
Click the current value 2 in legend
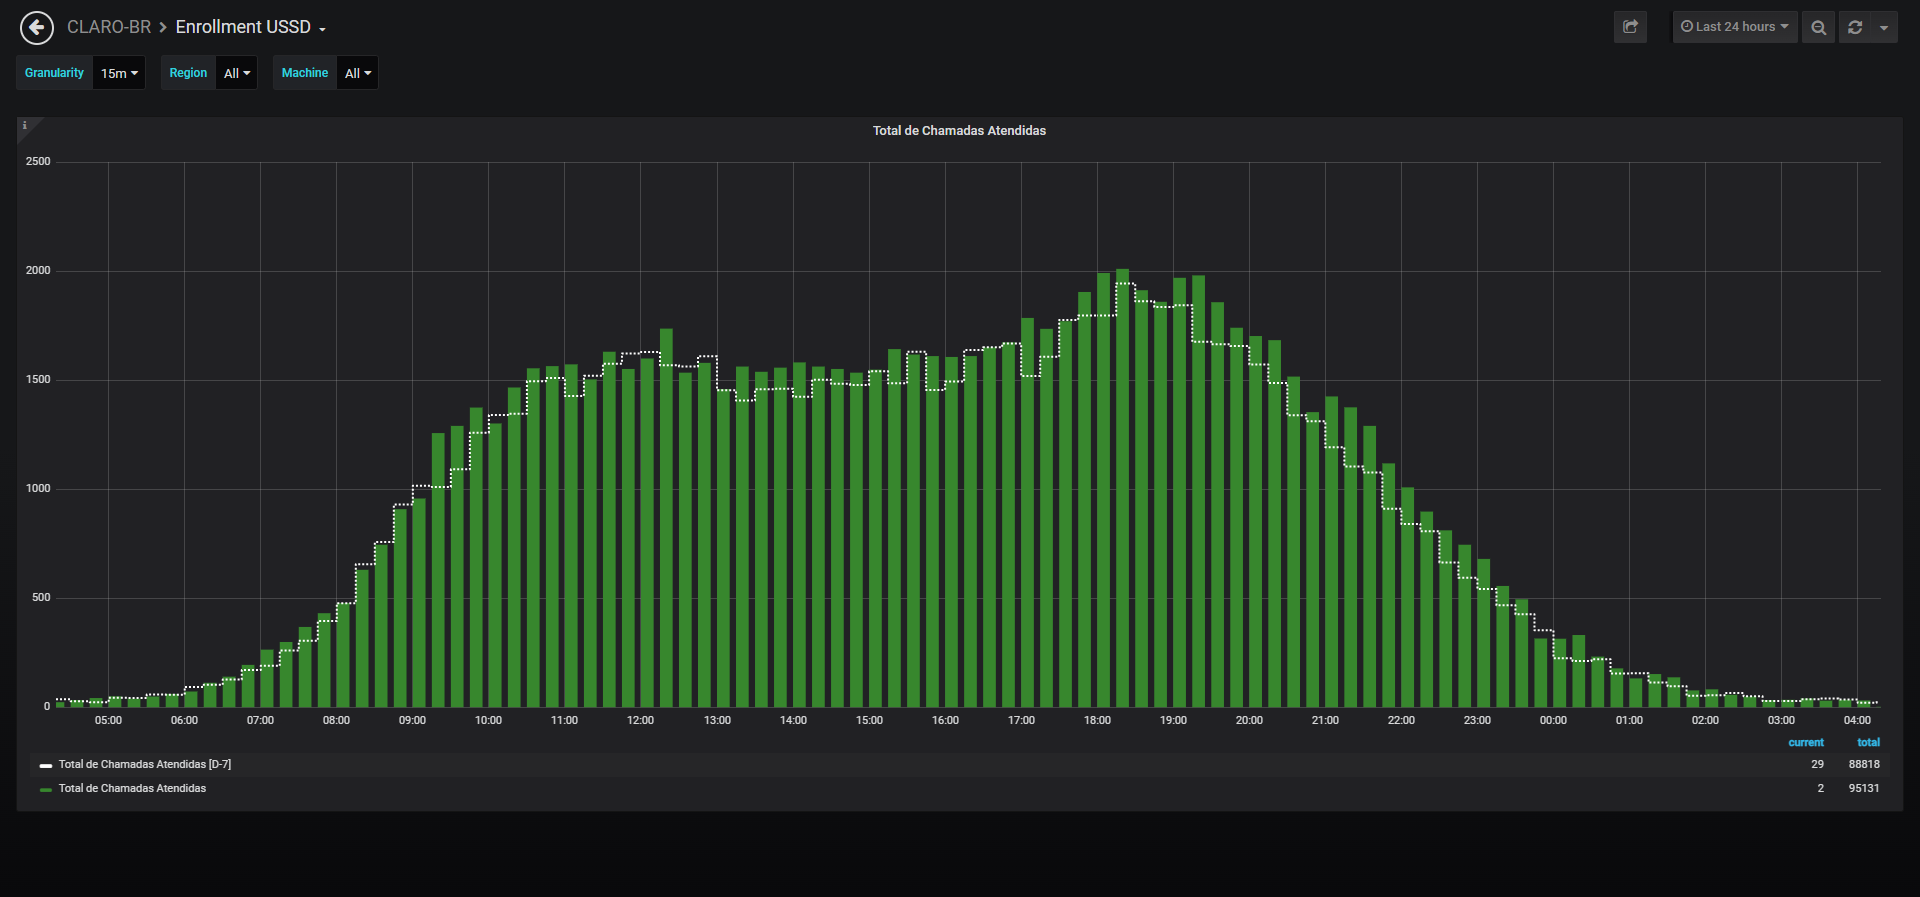coord(1820,788)
